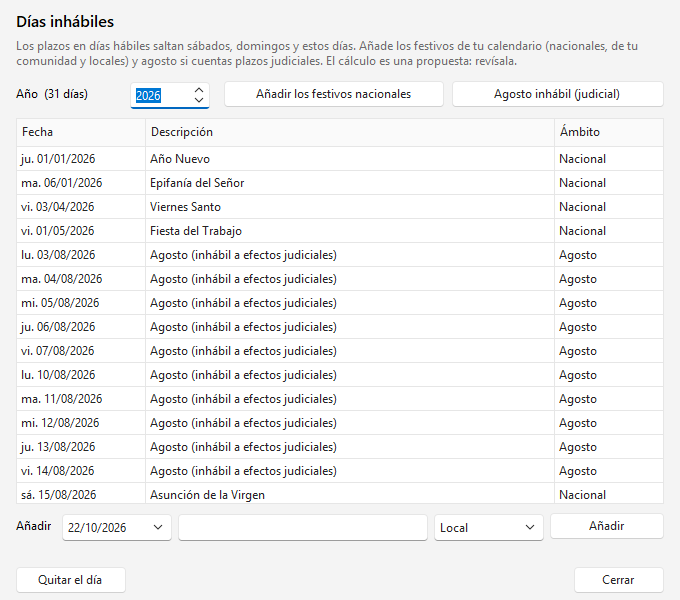Add the national holidays

coord(333,94)
